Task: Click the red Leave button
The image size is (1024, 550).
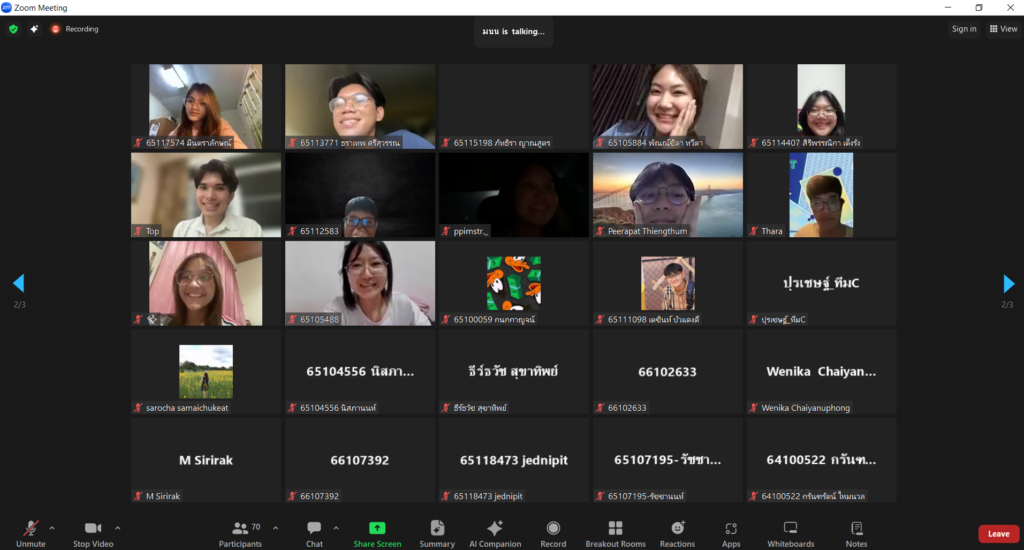Action: pos(998,534)
